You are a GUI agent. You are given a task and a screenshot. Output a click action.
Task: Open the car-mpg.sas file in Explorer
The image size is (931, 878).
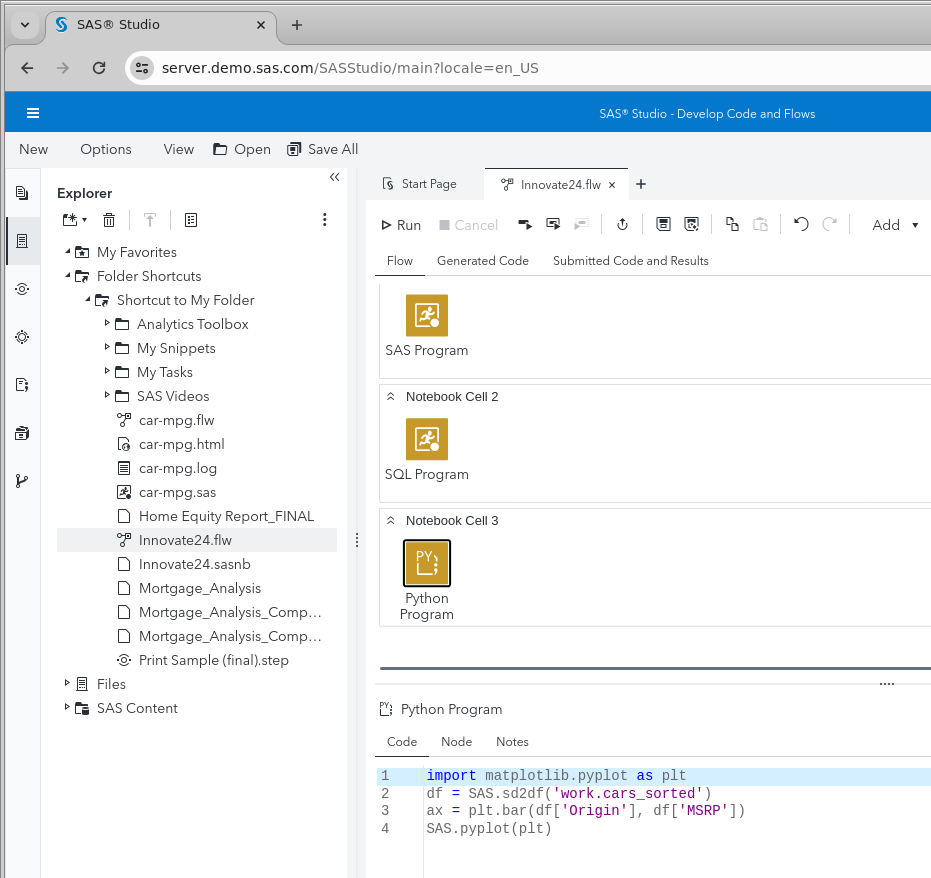tap(177, 492)
